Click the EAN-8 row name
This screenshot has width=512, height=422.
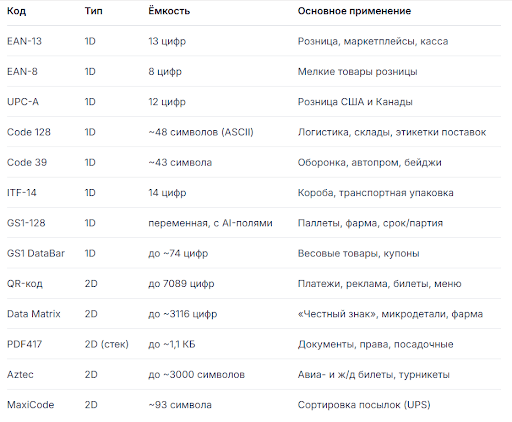coord(22,72)
